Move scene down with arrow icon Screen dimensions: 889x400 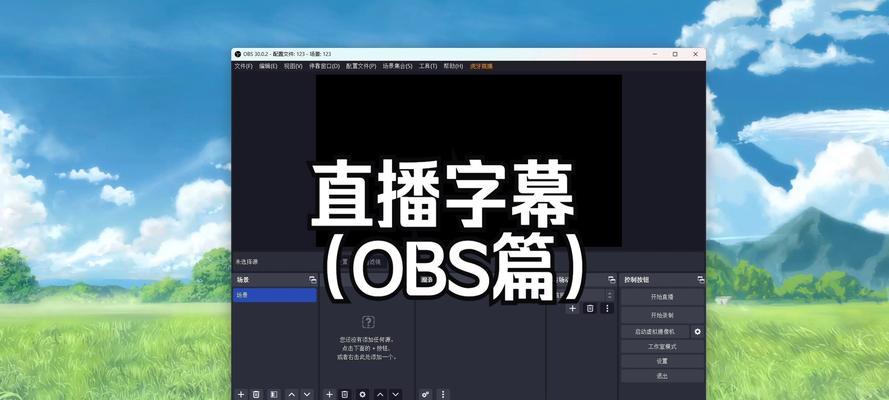click(x=307, y=394)
